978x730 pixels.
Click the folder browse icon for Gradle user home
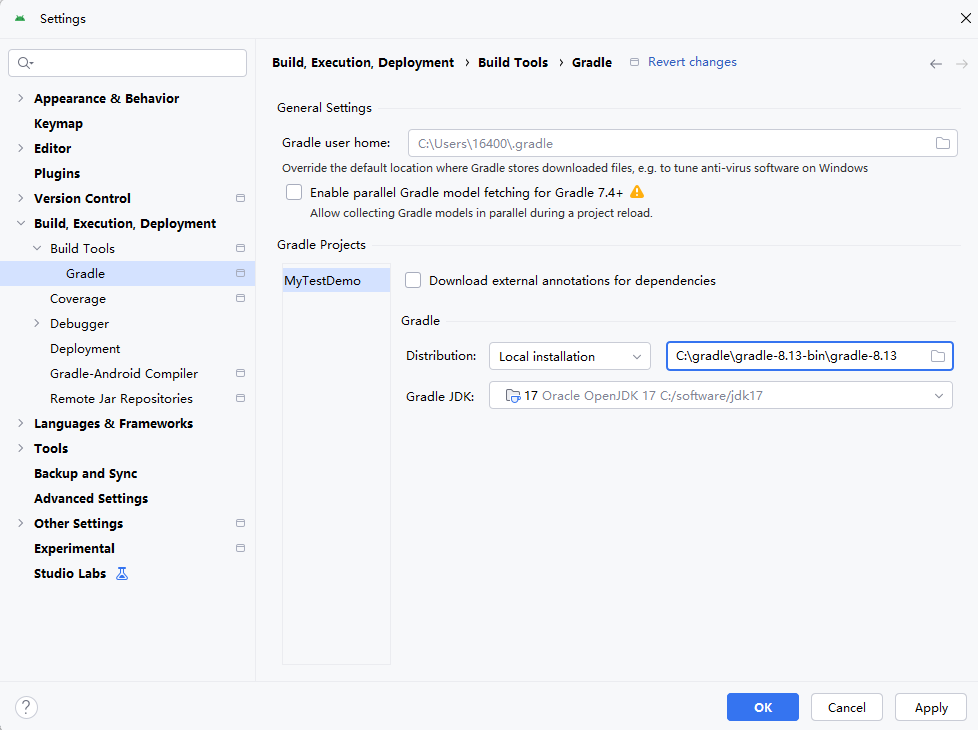(942, 144)
